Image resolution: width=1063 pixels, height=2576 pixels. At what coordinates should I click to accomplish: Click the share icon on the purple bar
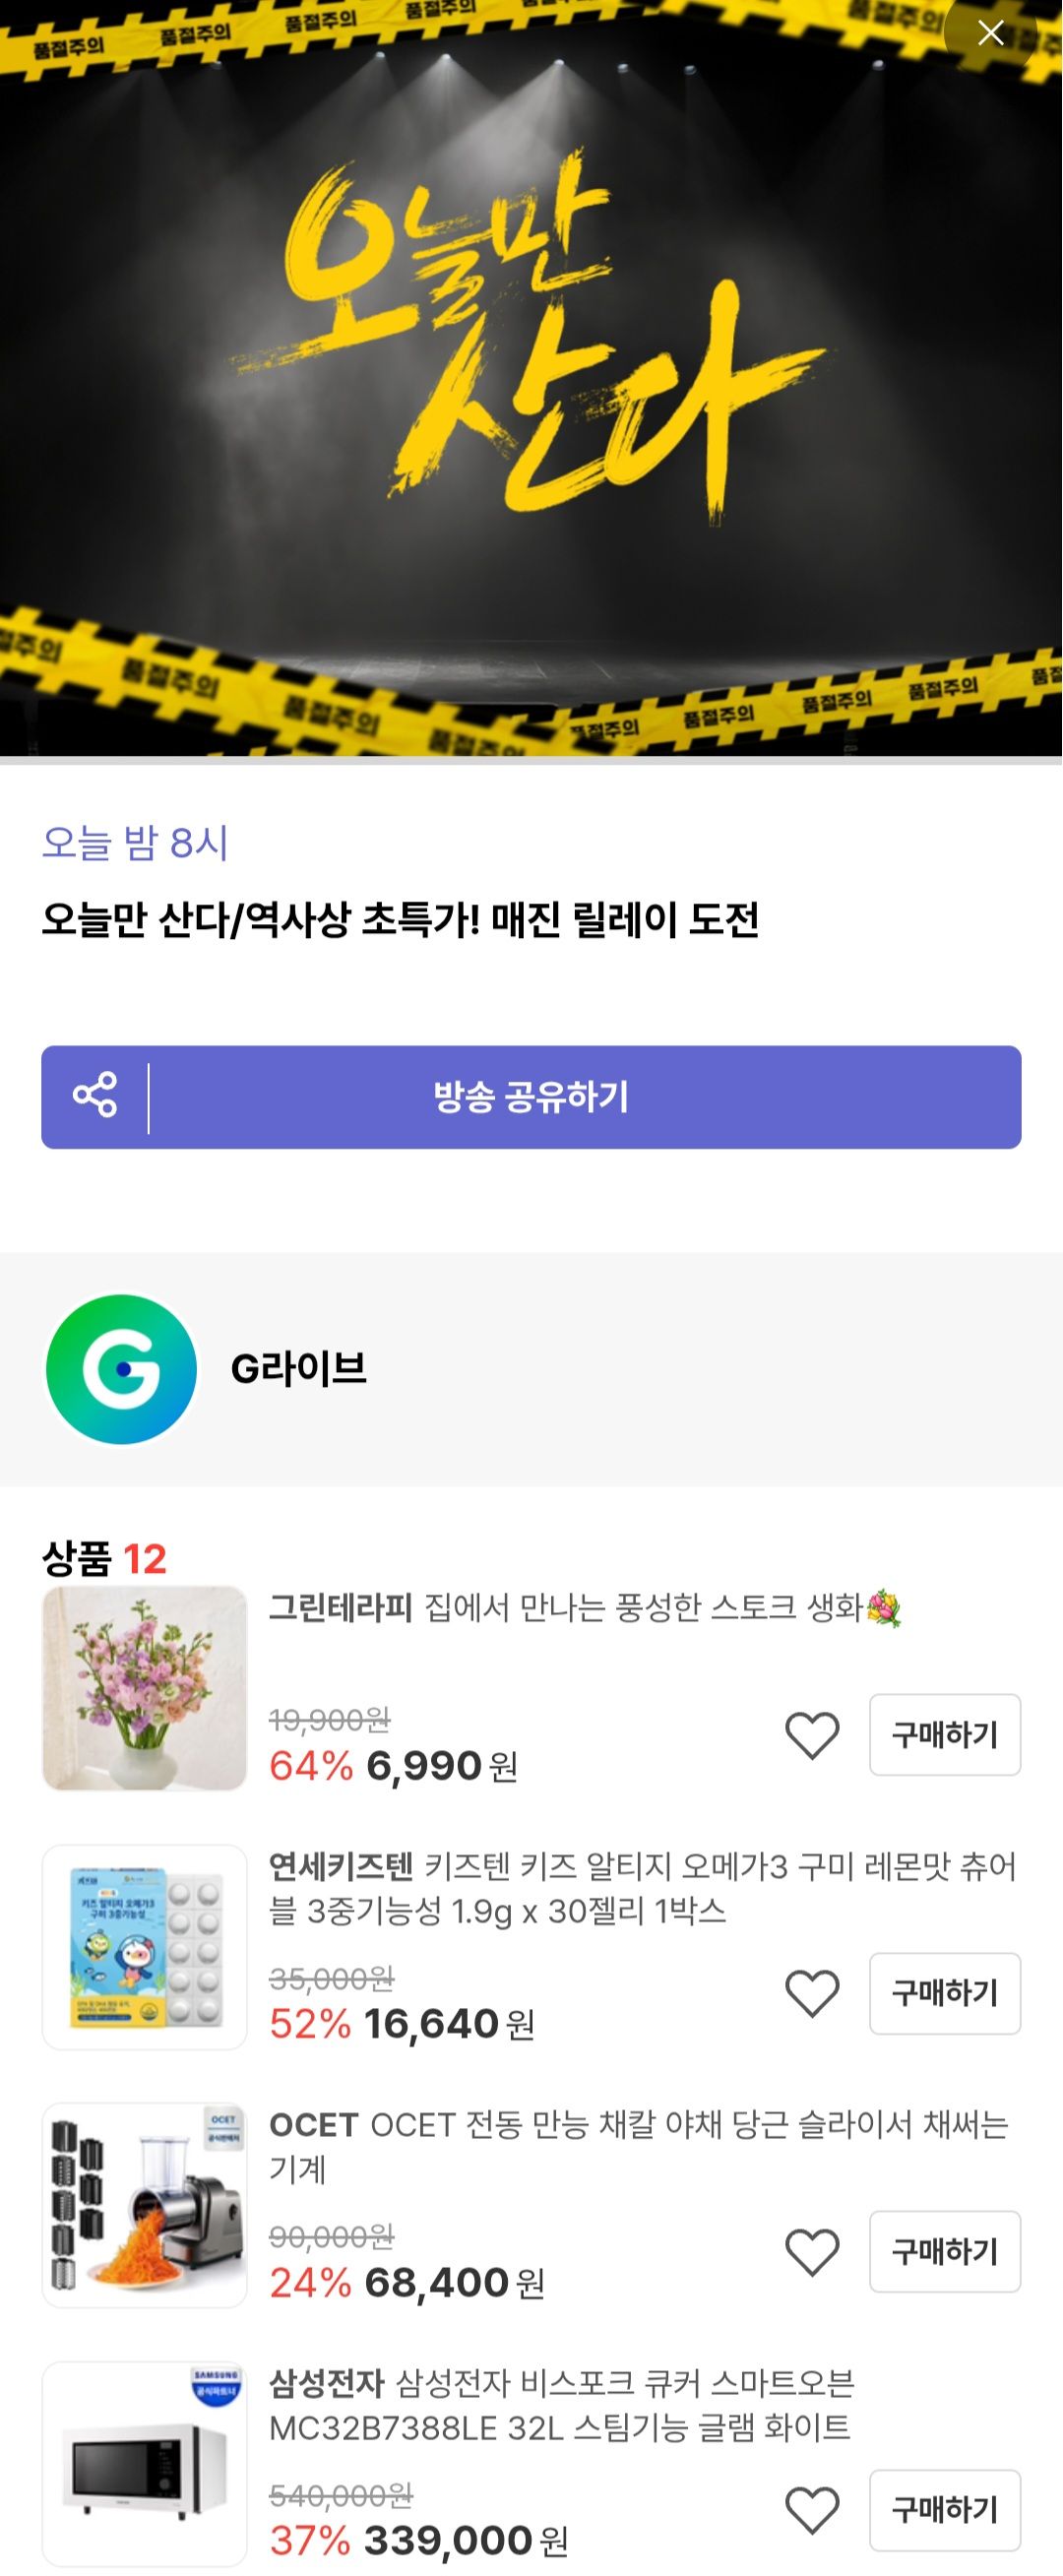[95, 1096]
